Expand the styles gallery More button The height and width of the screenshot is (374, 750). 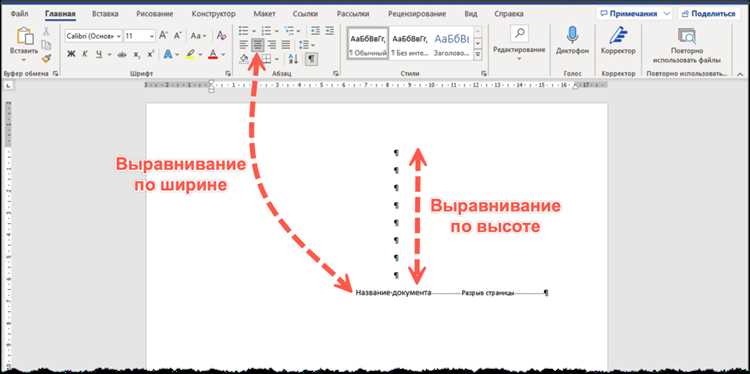[x=477, y=55]
